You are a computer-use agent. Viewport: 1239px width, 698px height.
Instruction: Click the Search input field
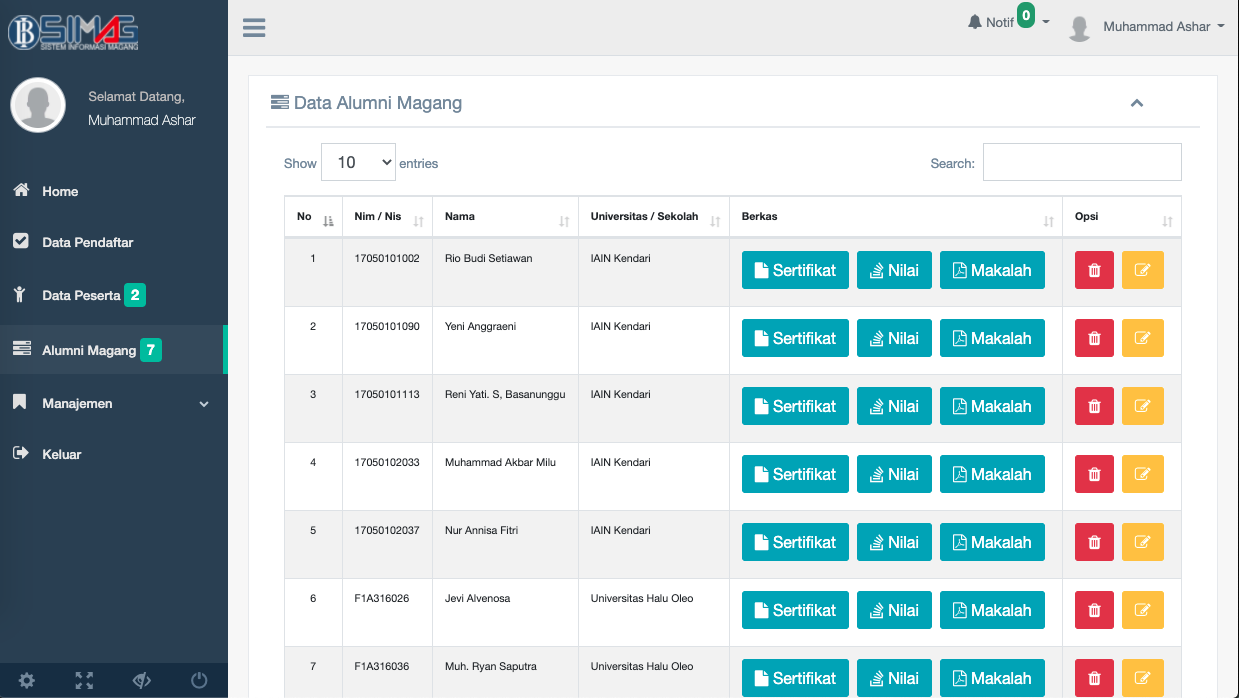click(x=1082, y=162)
